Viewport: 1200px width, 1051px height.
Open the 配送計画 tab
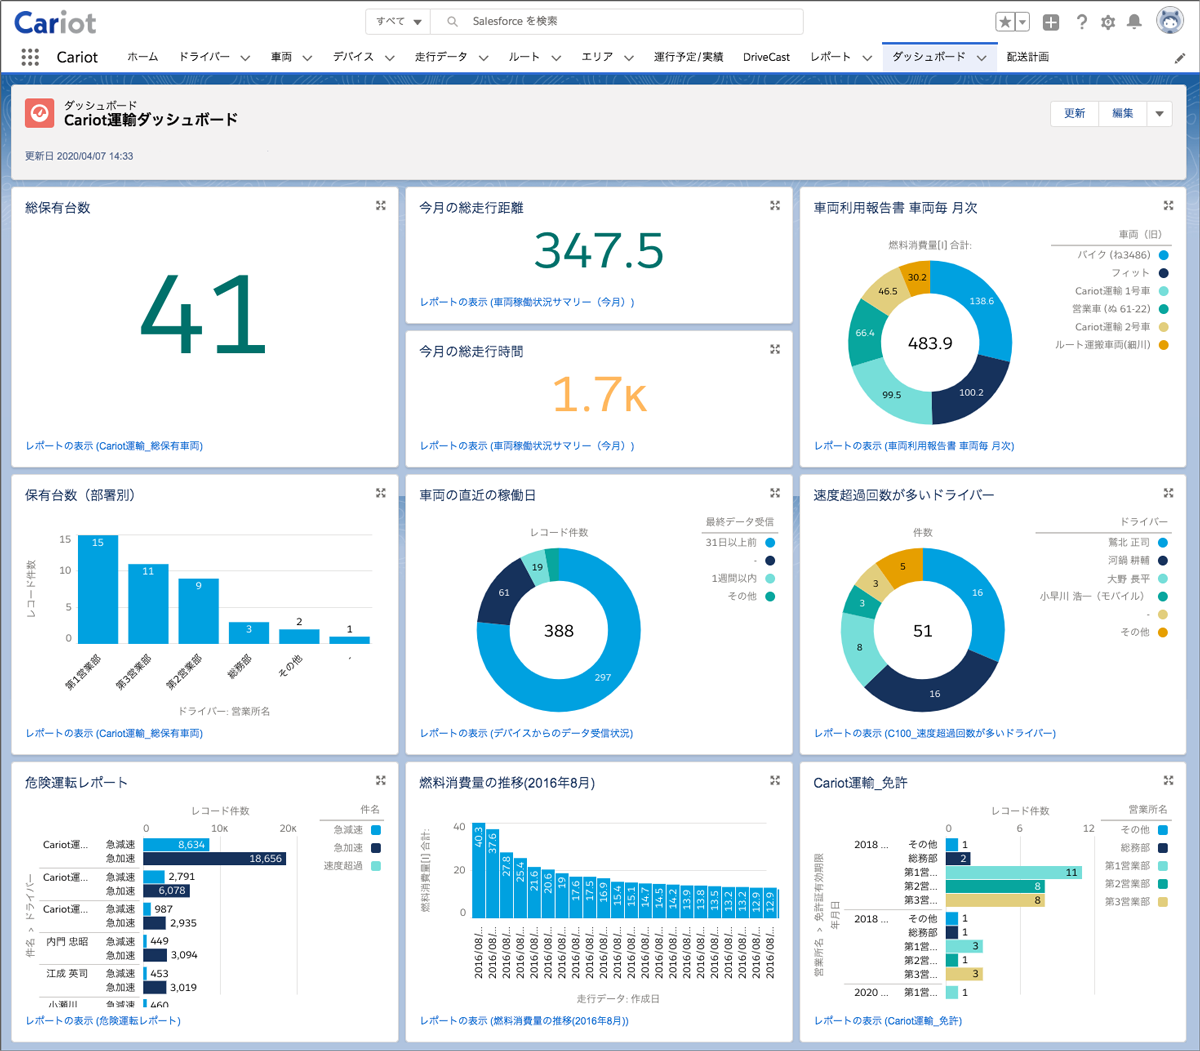click(1027, 57)
